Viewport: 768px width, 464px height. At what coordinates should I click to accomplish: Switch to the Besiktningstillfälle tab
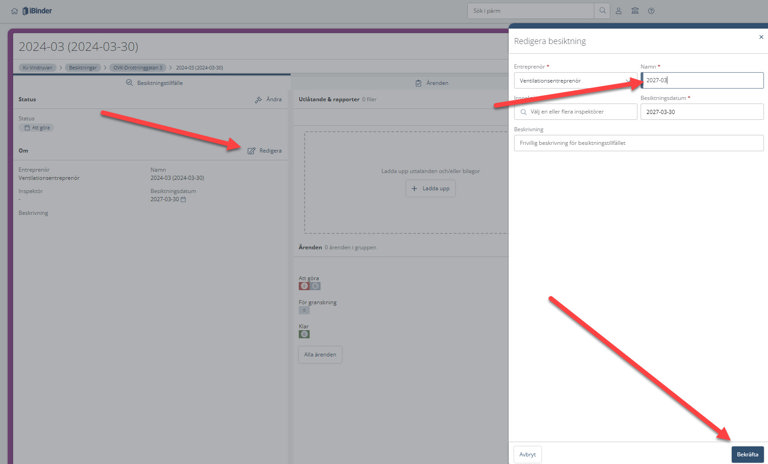pos(153,83)
